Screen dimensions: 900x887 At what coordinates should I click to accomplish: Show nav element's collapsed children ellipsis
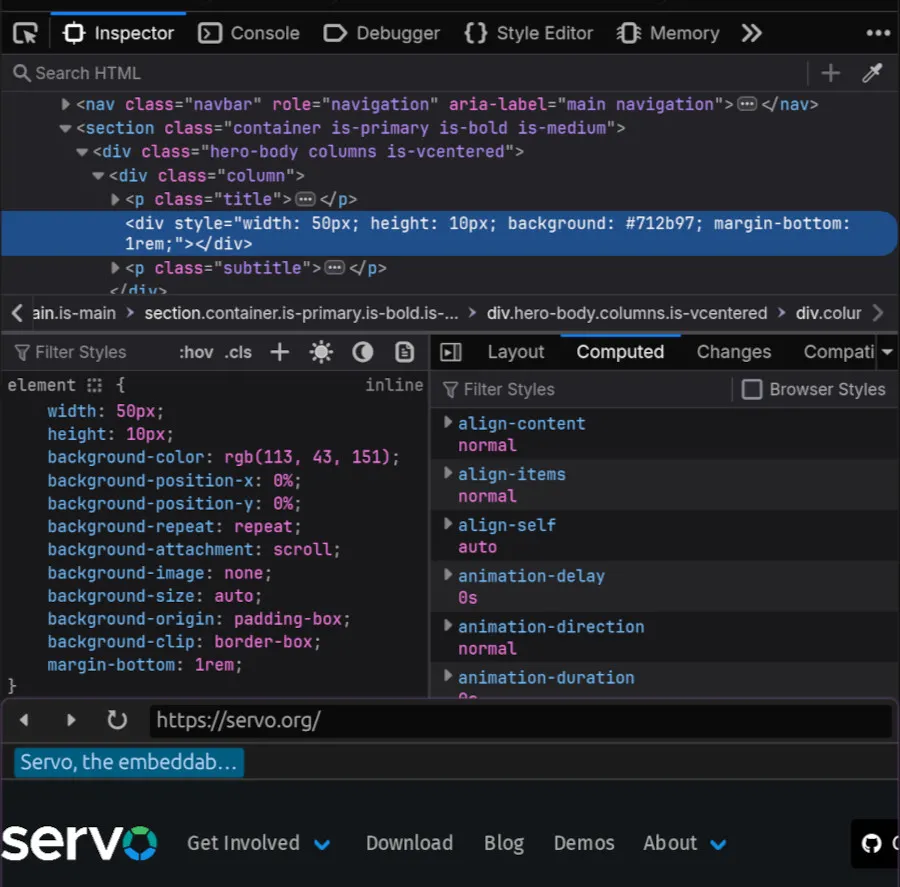point(747,104)
